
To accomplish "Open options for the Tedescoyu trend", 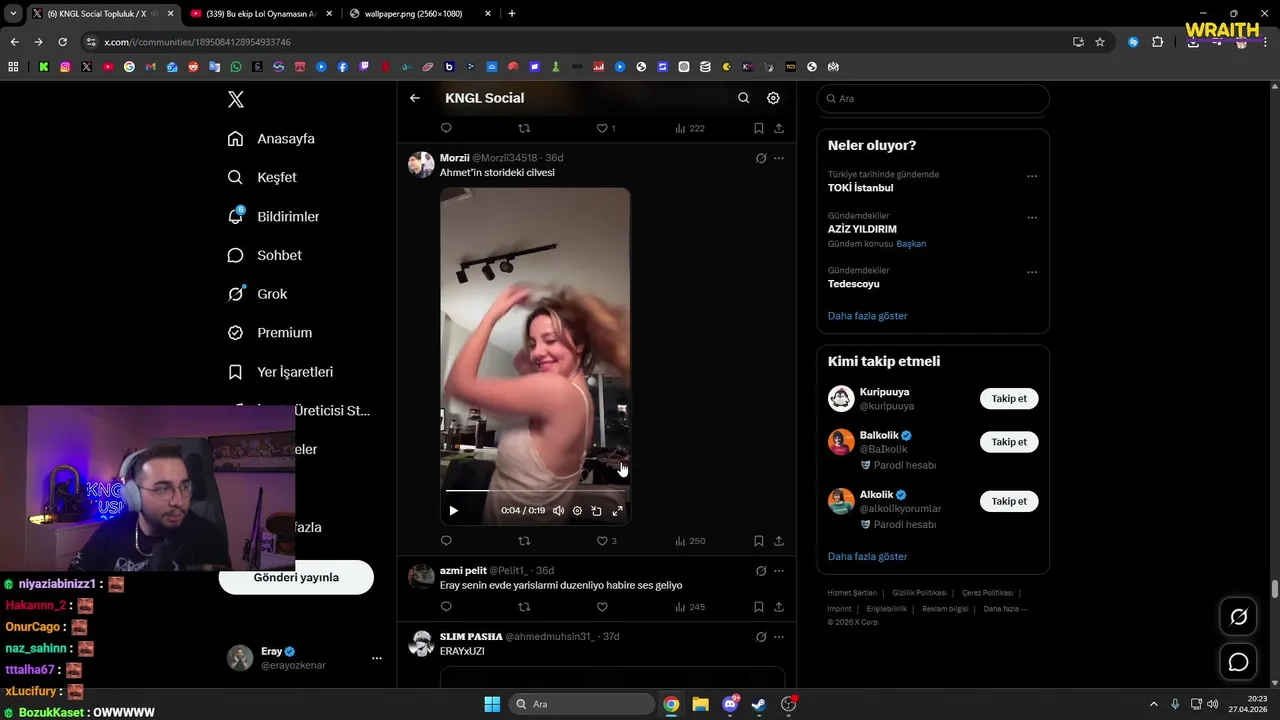I will [1032, 272].
